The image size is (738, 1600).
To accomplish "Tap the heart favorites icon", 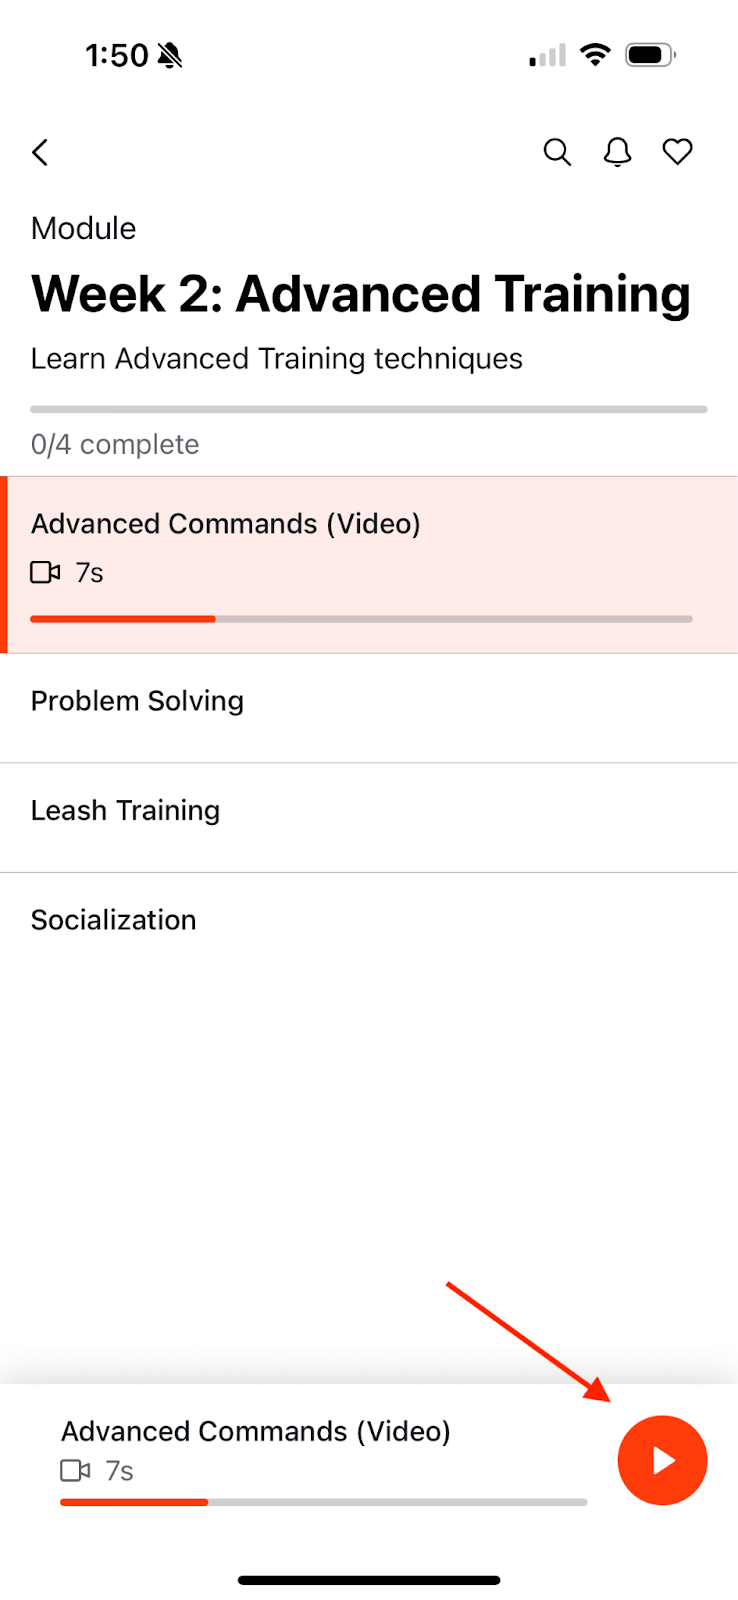I will coord(678,152).
